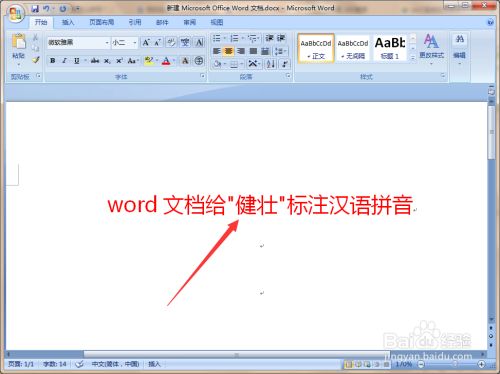Open multilevel list menu
This screenshot has width=500, height=374.
[x=253, y=38]
